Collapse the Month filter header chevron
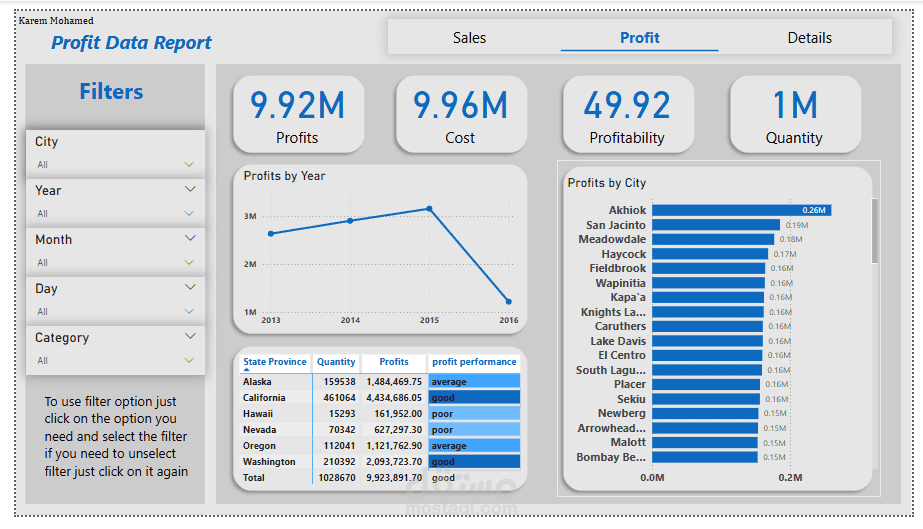 coord(190,238)
